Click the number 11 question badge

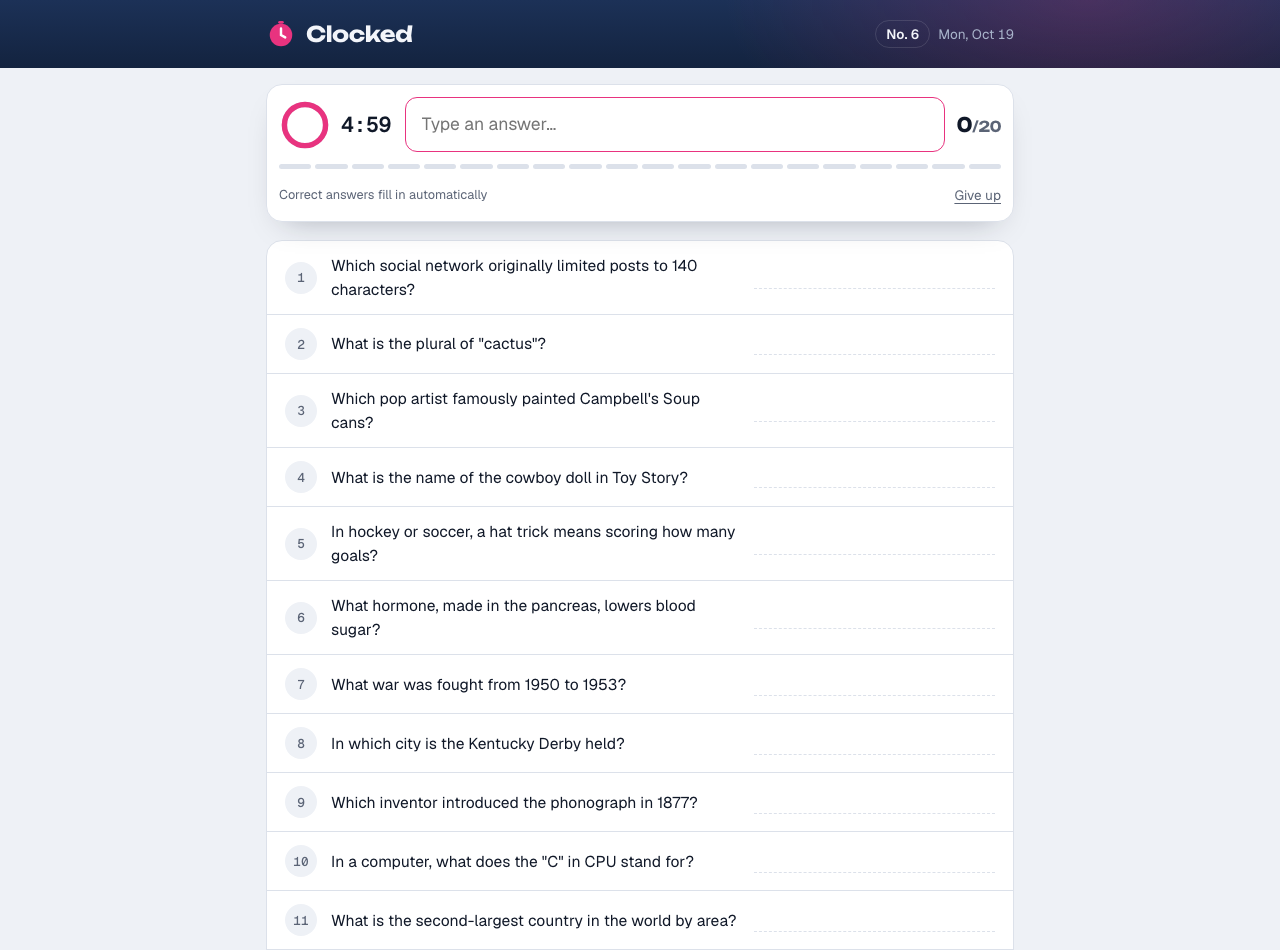(x=301, y=920)
